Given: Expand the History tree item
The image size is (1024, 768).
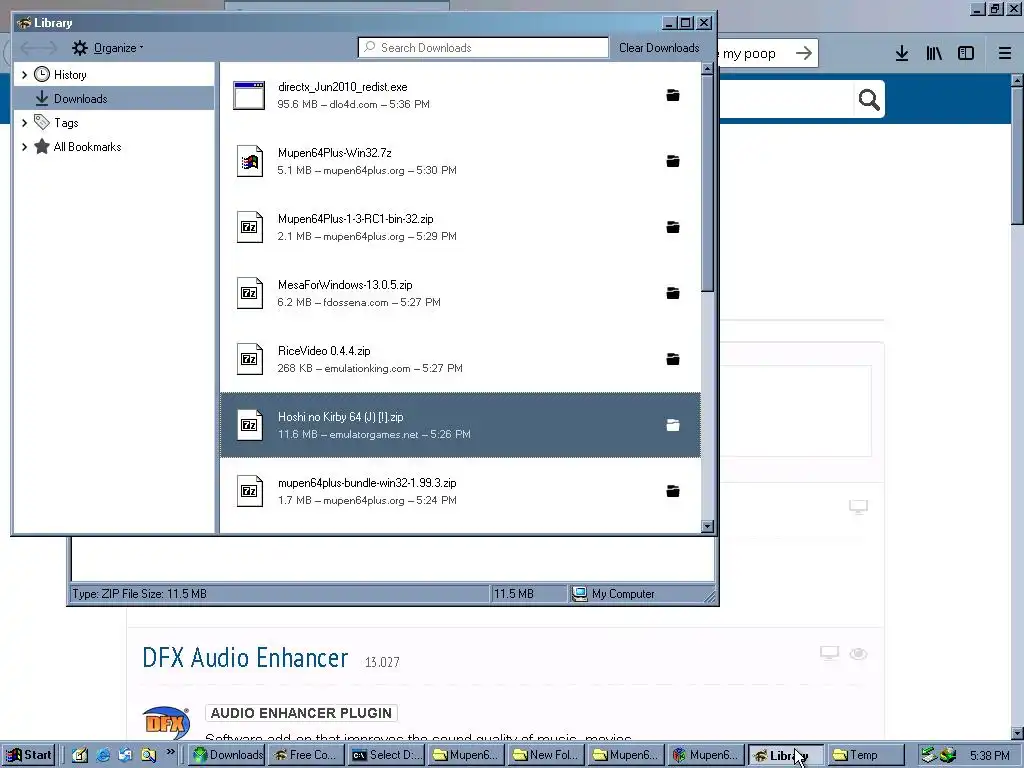Looking at the screenshot, I should 25,74.
